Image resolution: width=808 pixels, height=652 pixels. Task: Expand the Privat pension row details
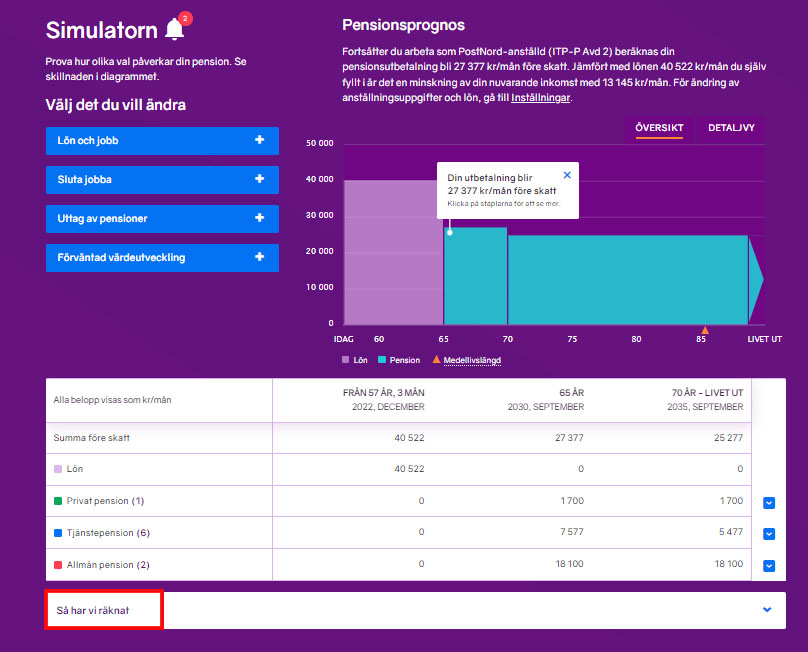769,503
